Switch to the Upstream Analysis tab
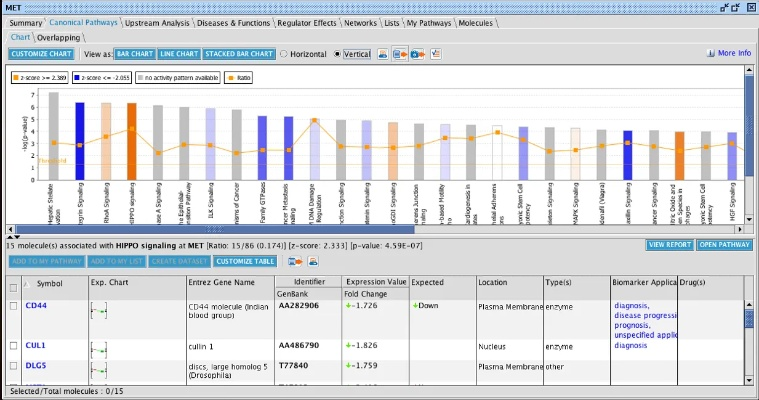Screen dimensions: 759x400 pos(155,22)
